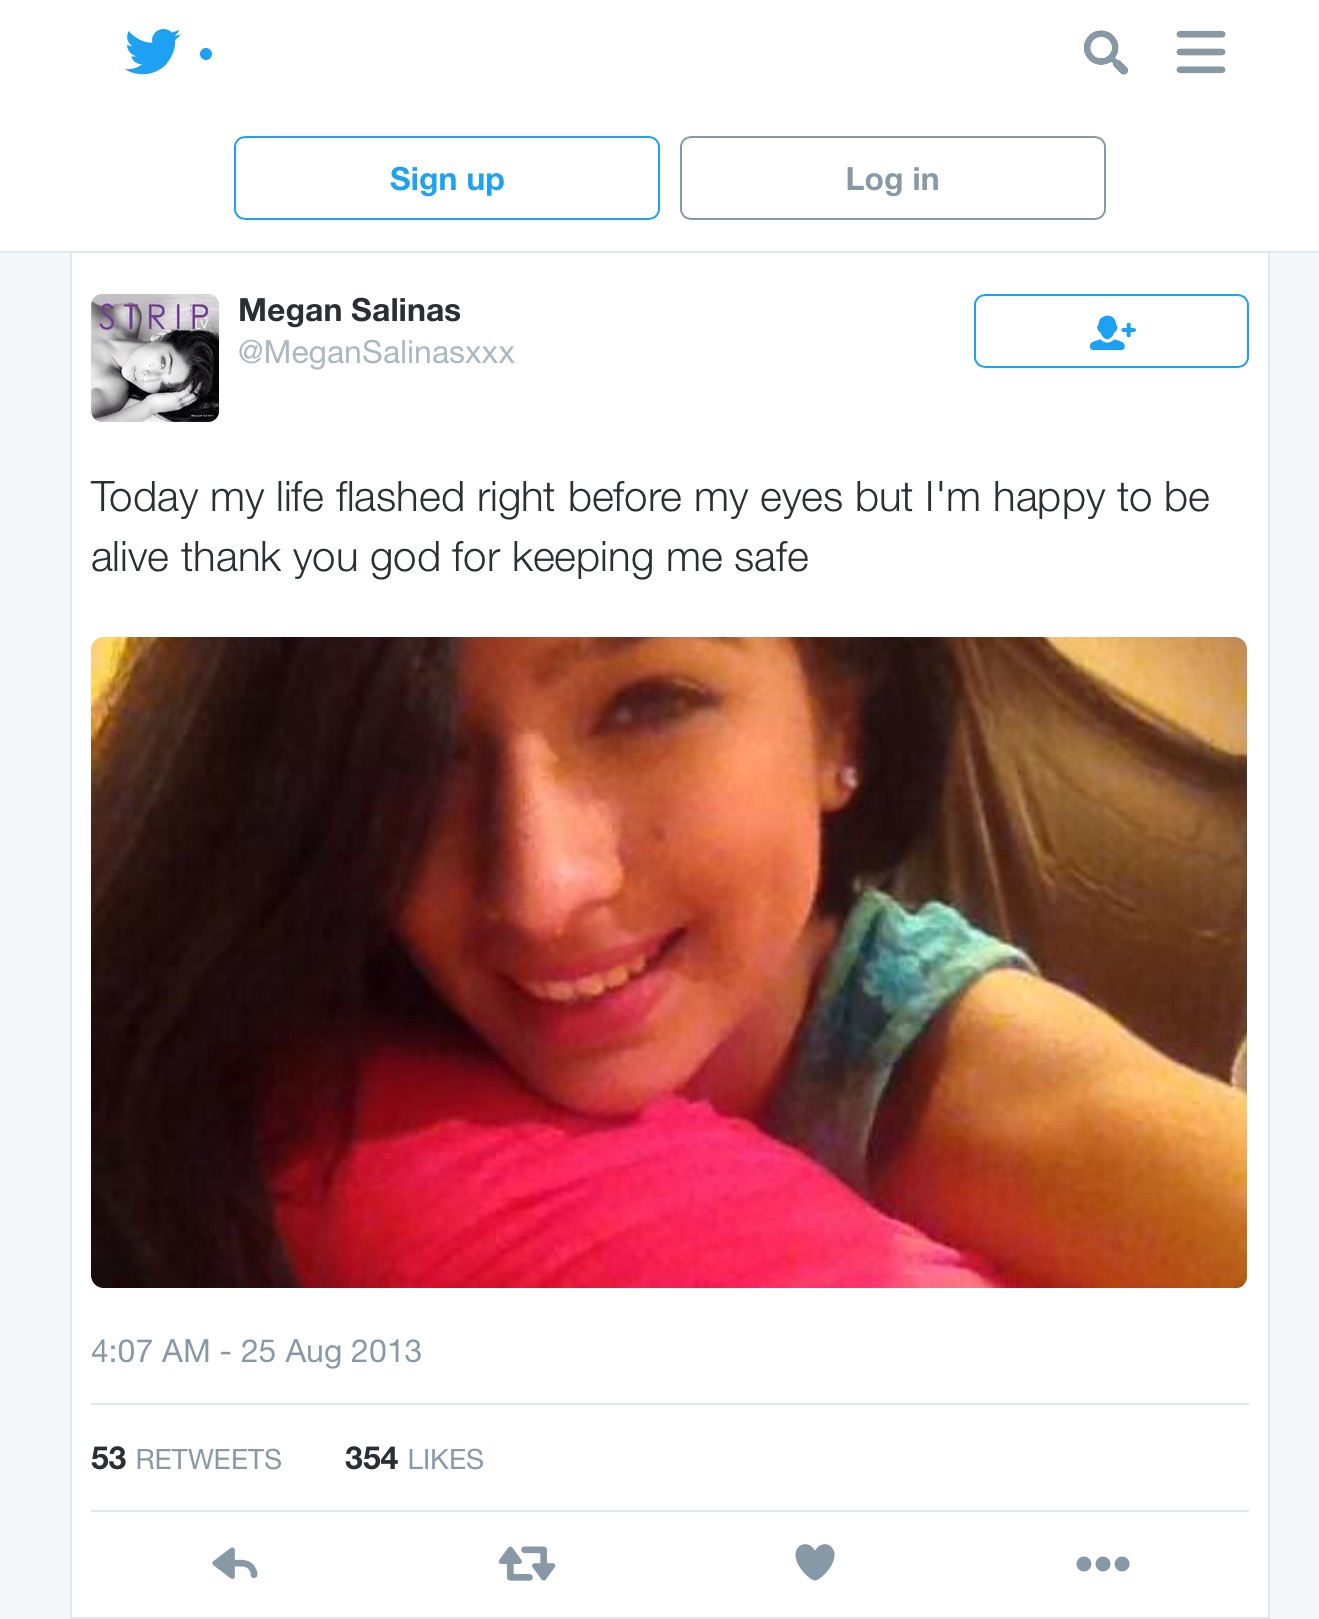Click the Log in button
Screen dimensions: 1319x1619
point(892,178)
